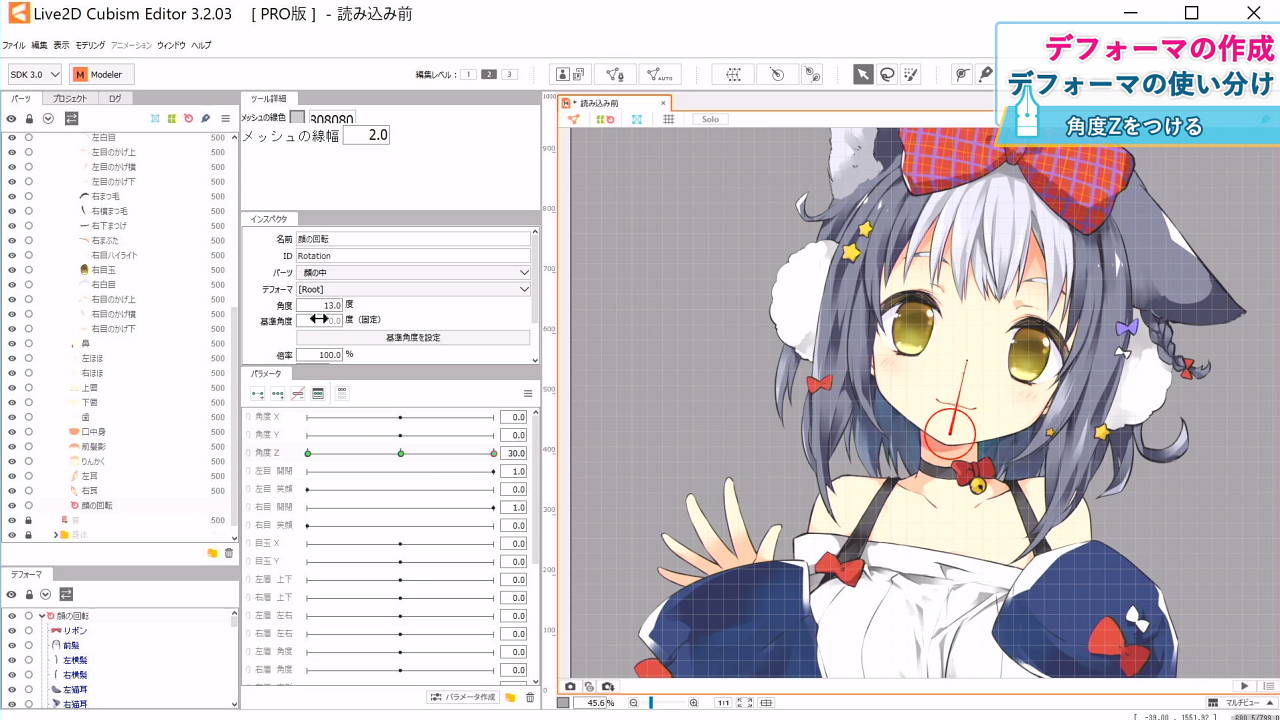The height and width of the screenshot is (720, 1280).
Task: Toggle visibility of 右目玉 part
Action: tap(12, 270)
